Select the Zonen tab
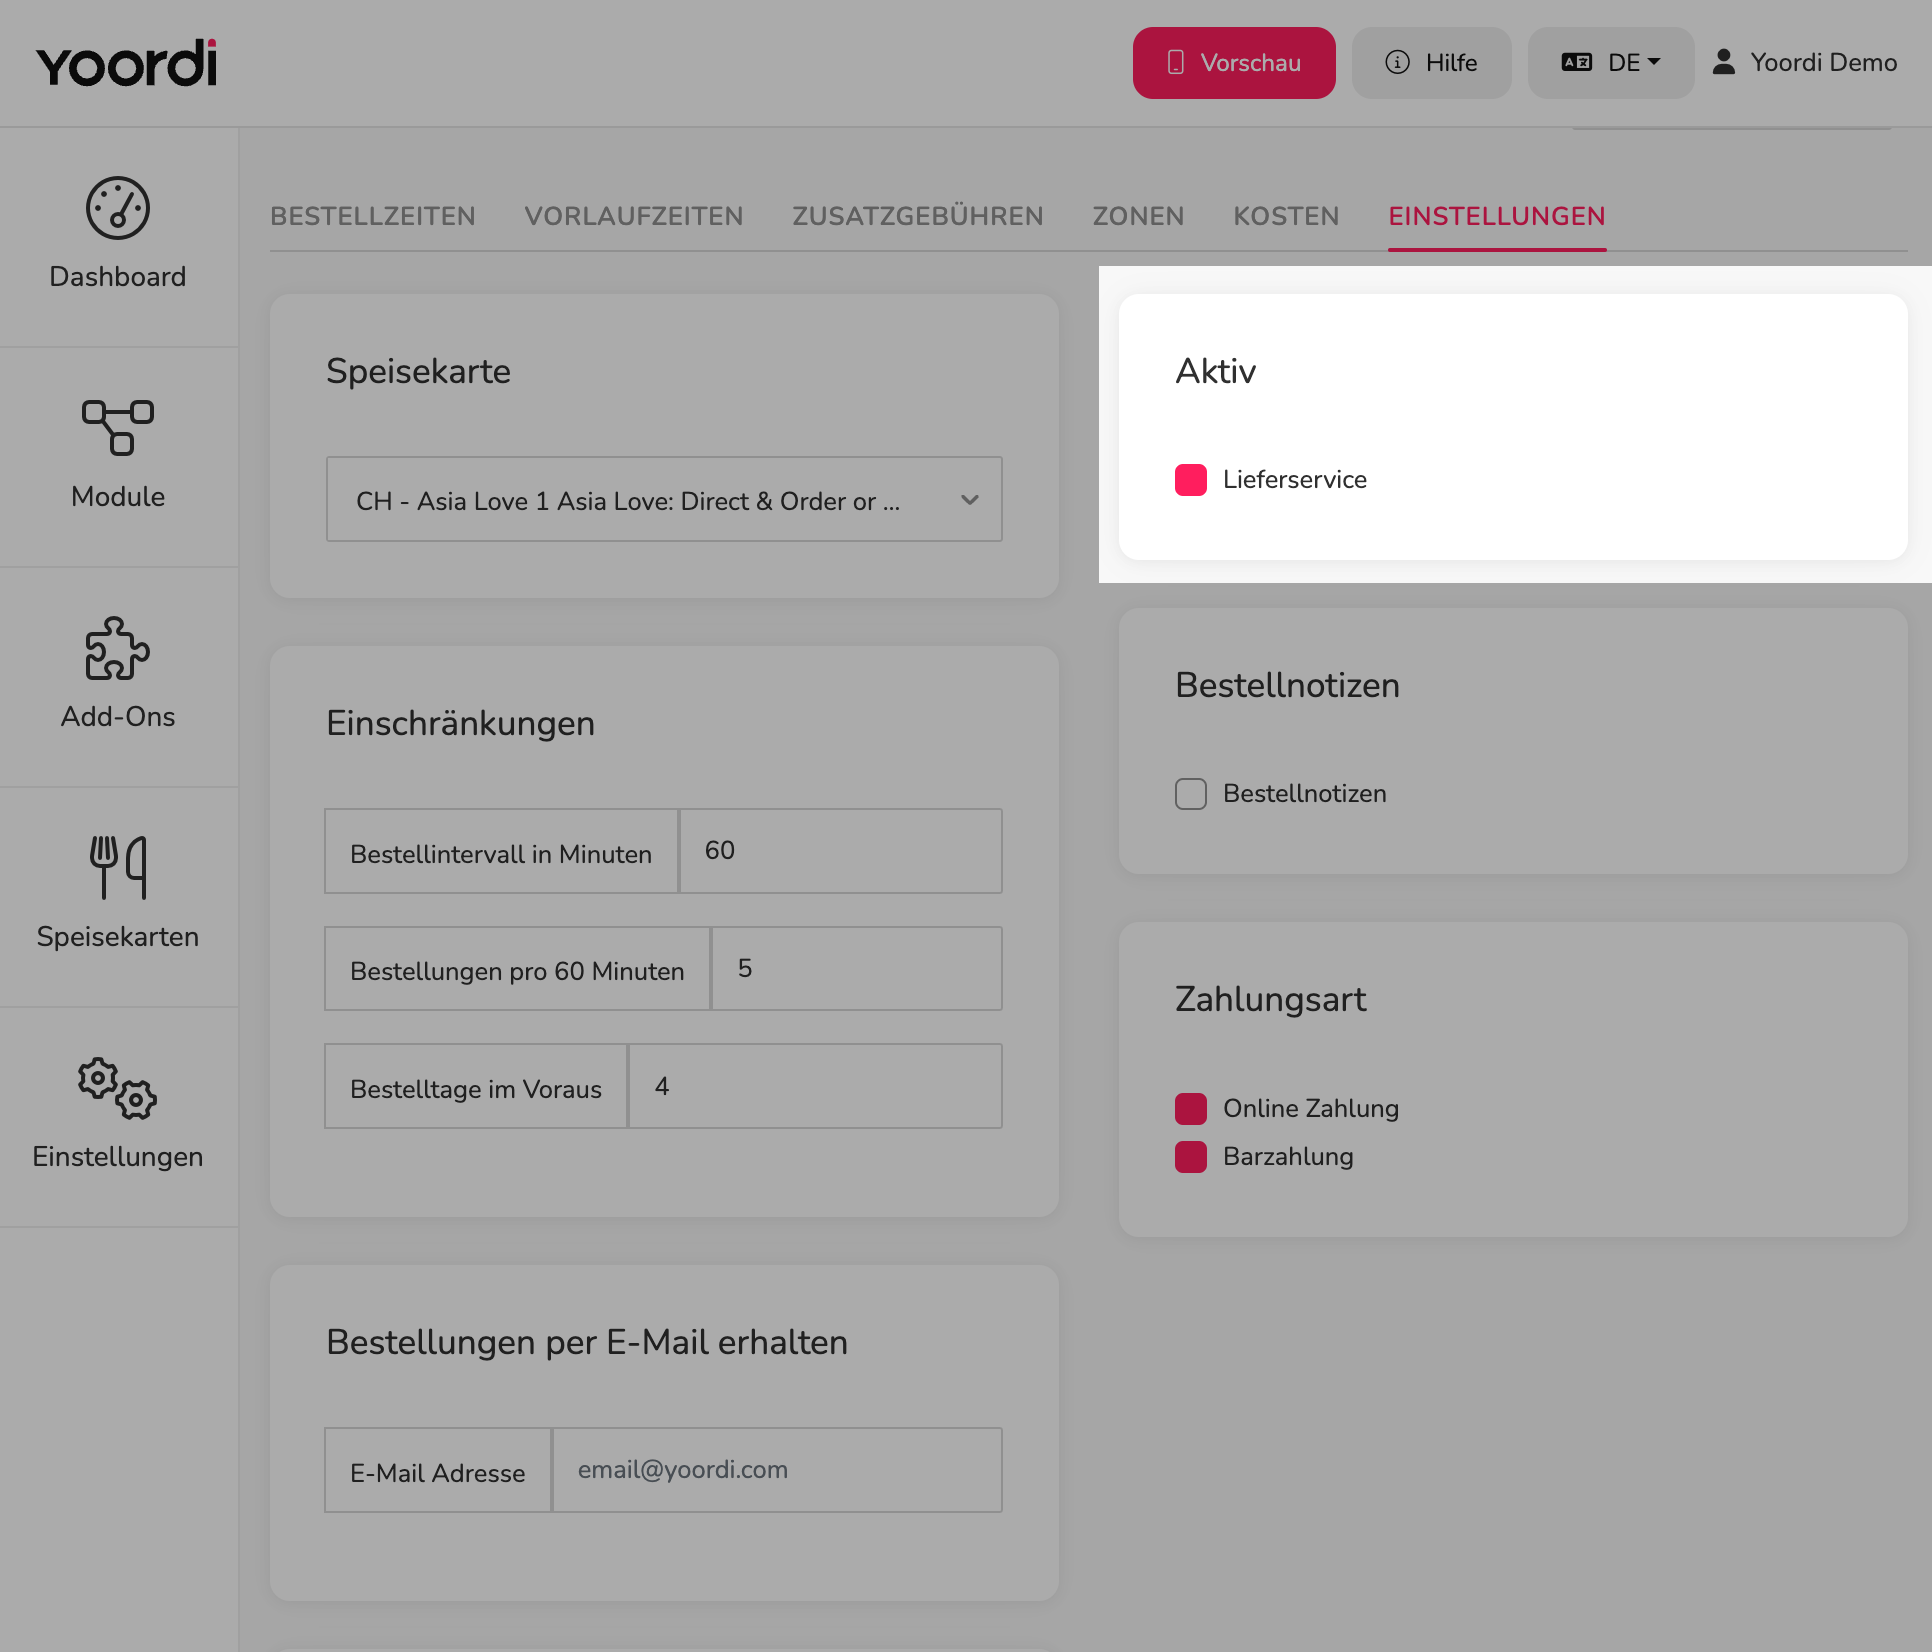 click(x=1138, y=216)
